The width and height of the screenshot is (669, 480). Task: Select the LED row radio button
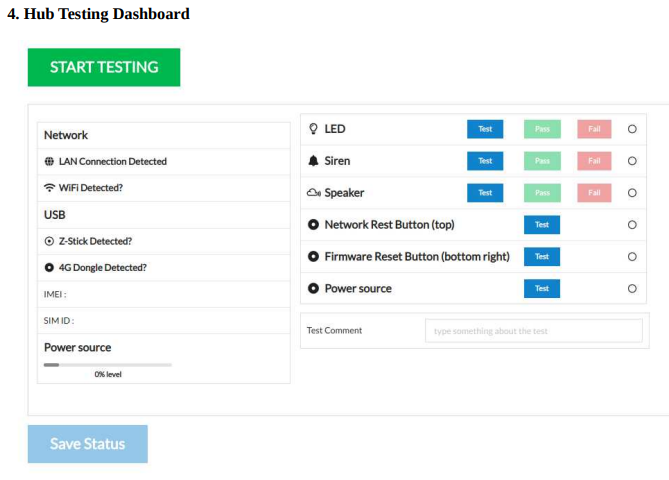pos(632,129)
